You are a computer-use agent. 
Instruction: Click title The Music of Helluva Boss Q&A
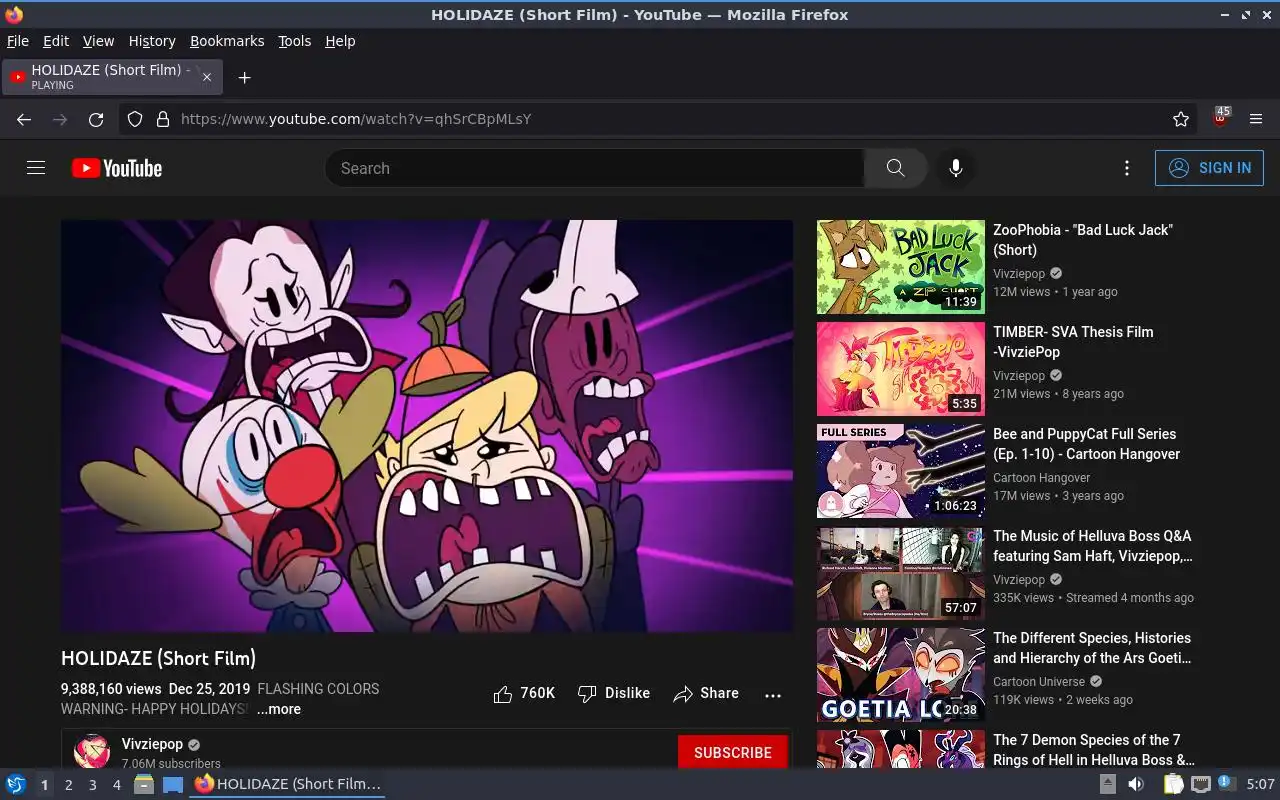1093,546
